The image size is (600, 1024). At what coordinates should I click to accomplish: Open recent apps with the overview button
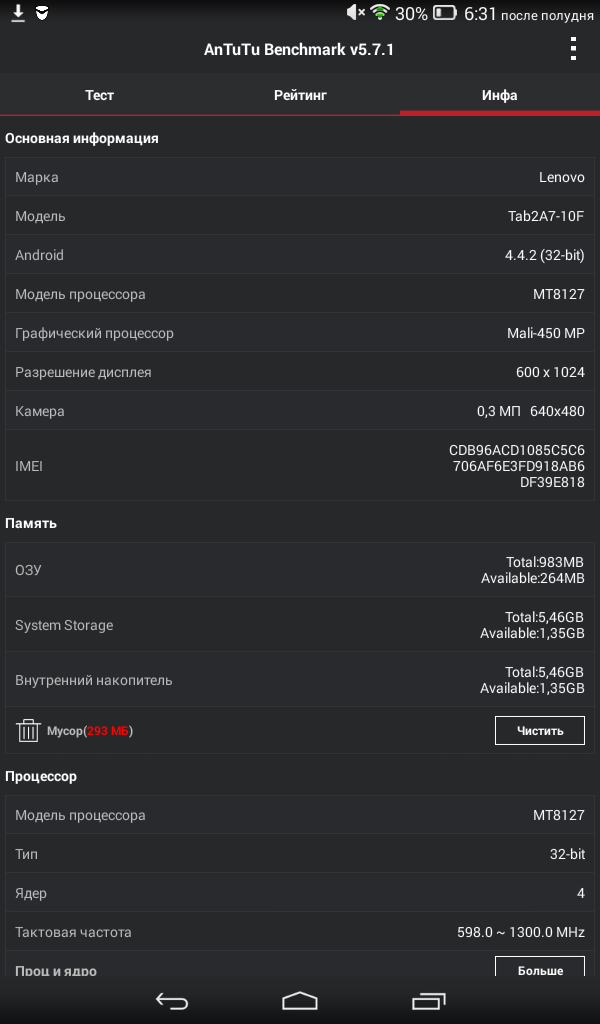(428, 1001)
